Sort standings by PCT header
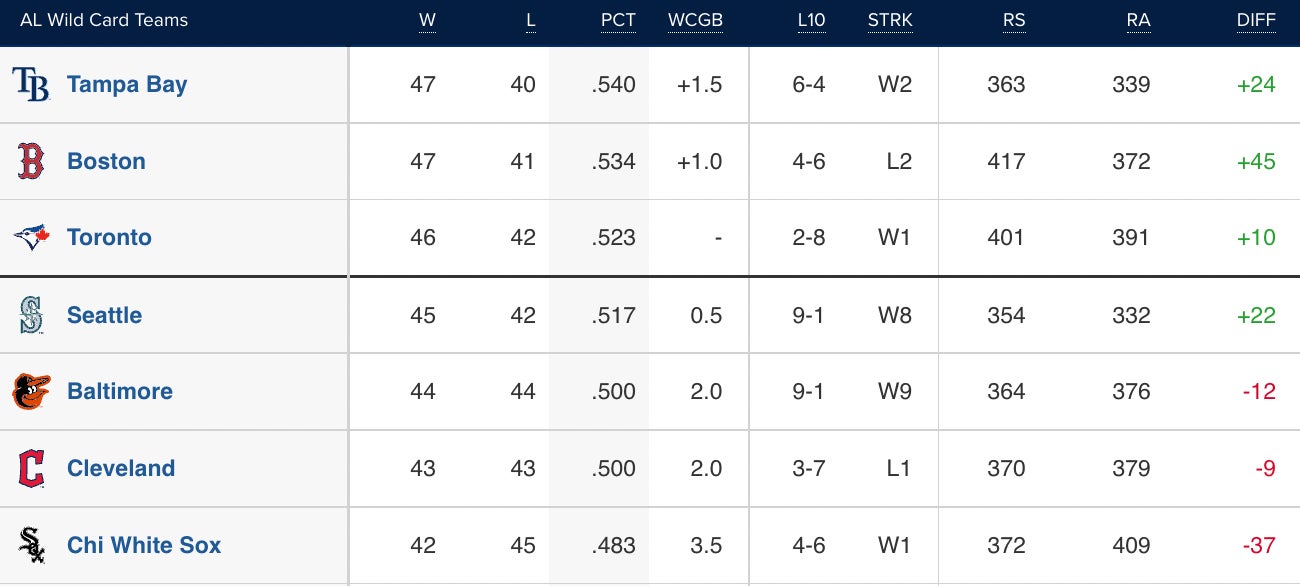 (618, 21)
